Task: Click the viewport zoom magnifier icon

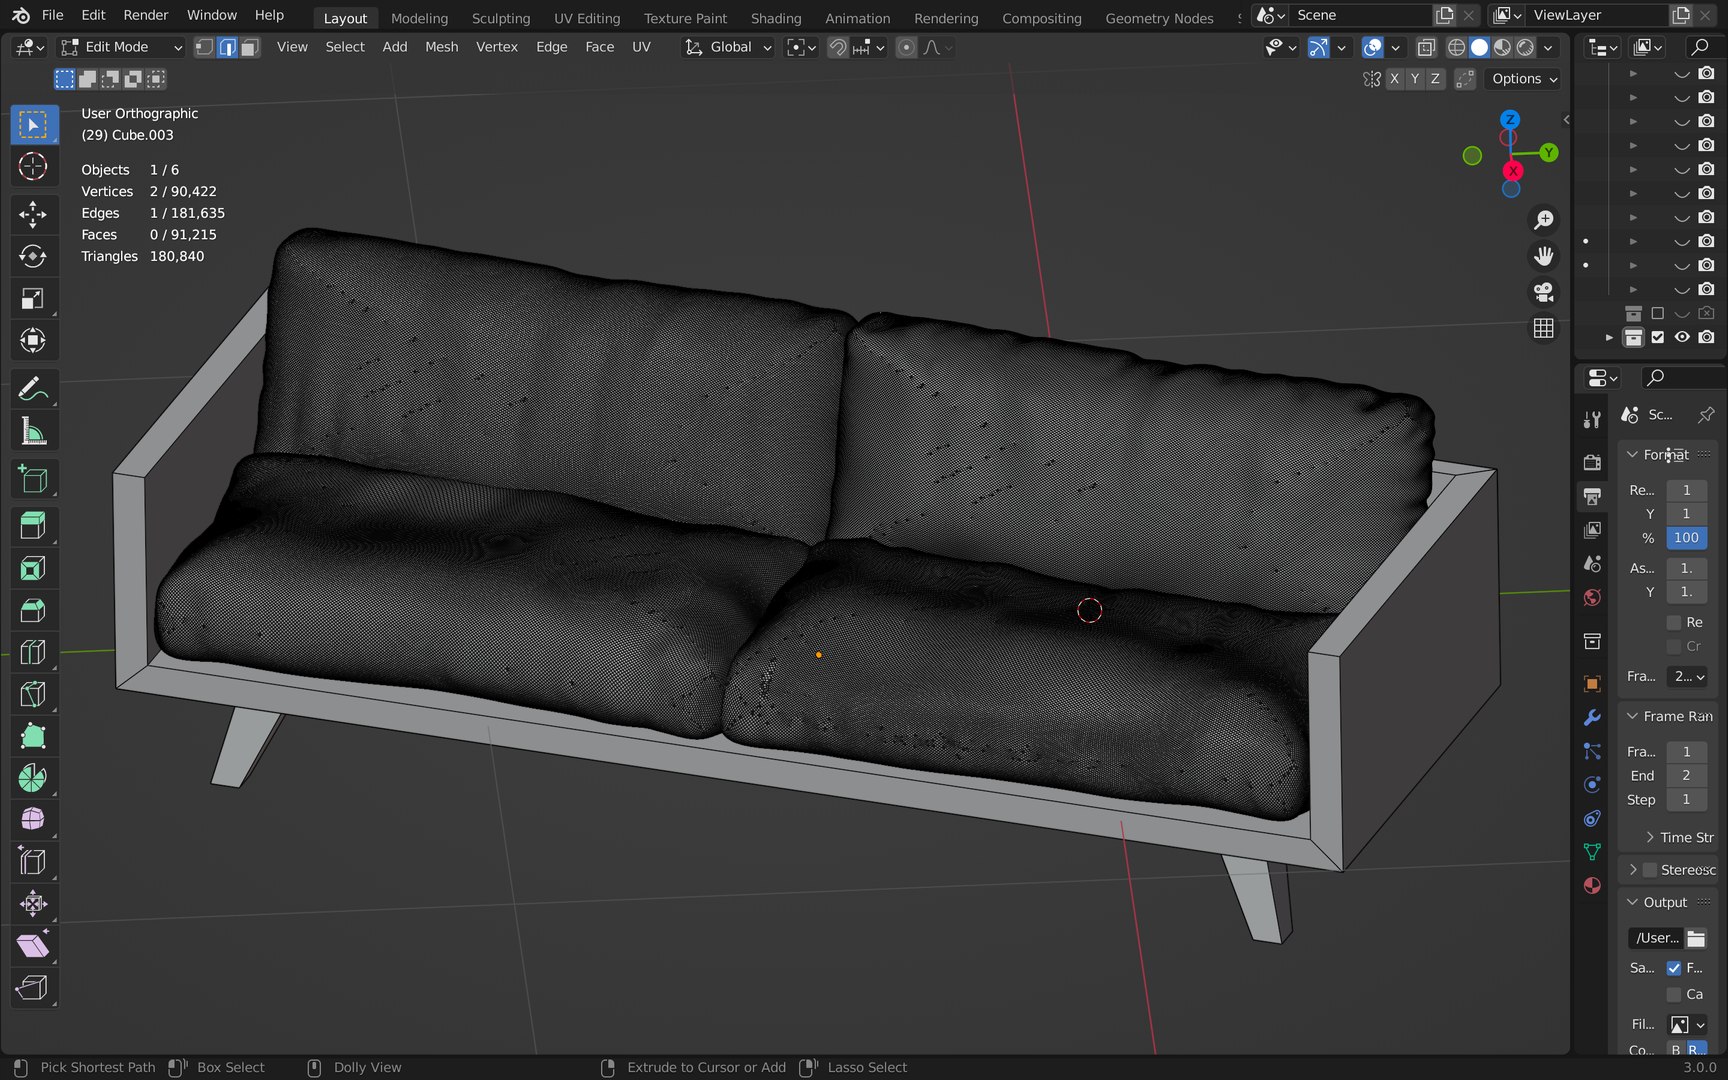Action: coord(1544,220)
